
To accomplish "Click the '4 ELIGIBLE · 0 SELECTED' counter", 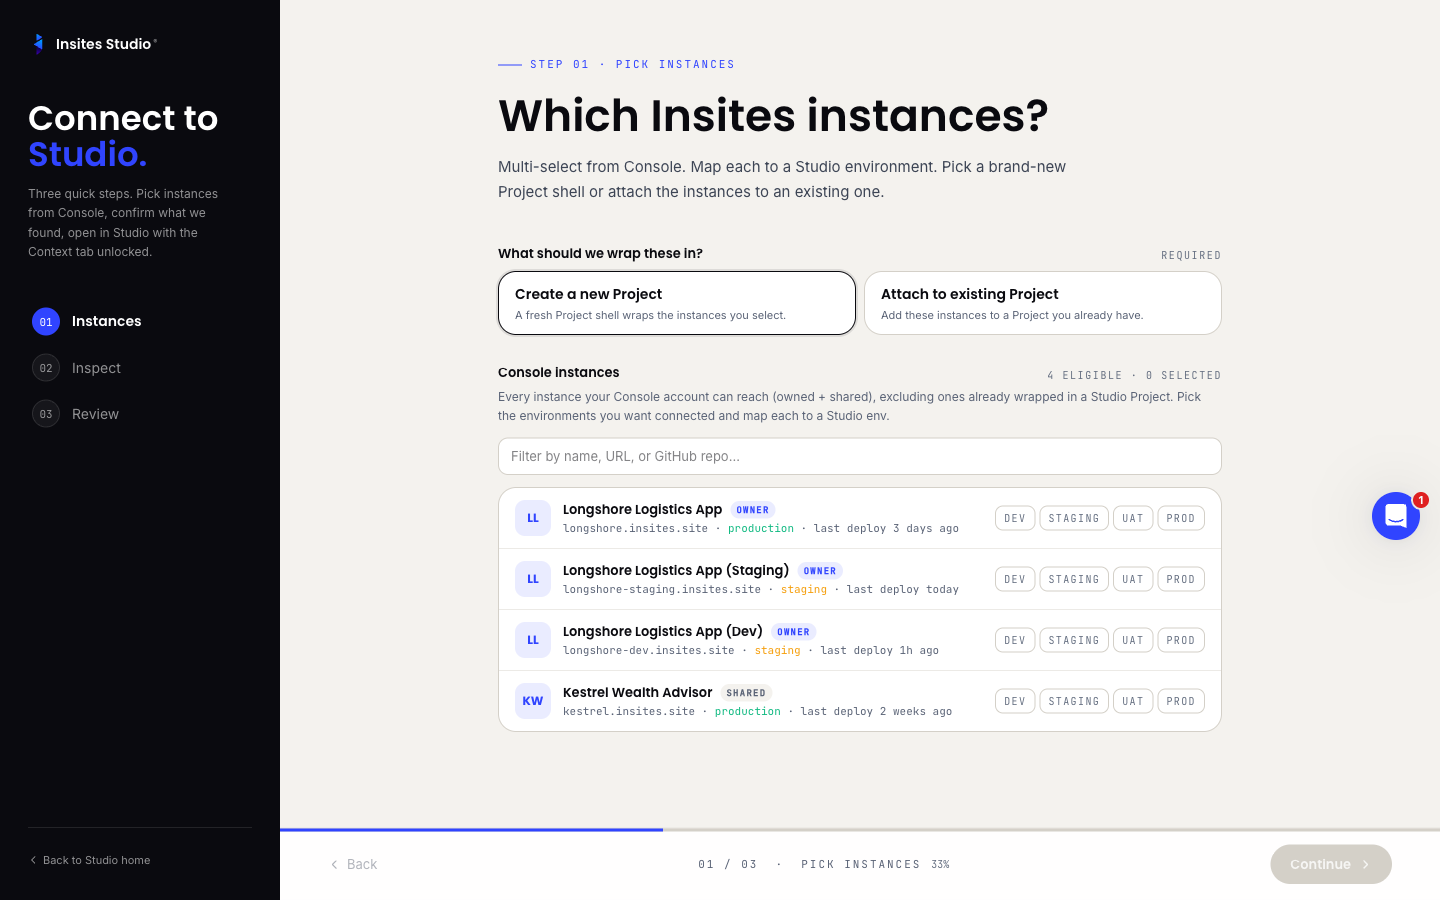I will point(1134,376).
